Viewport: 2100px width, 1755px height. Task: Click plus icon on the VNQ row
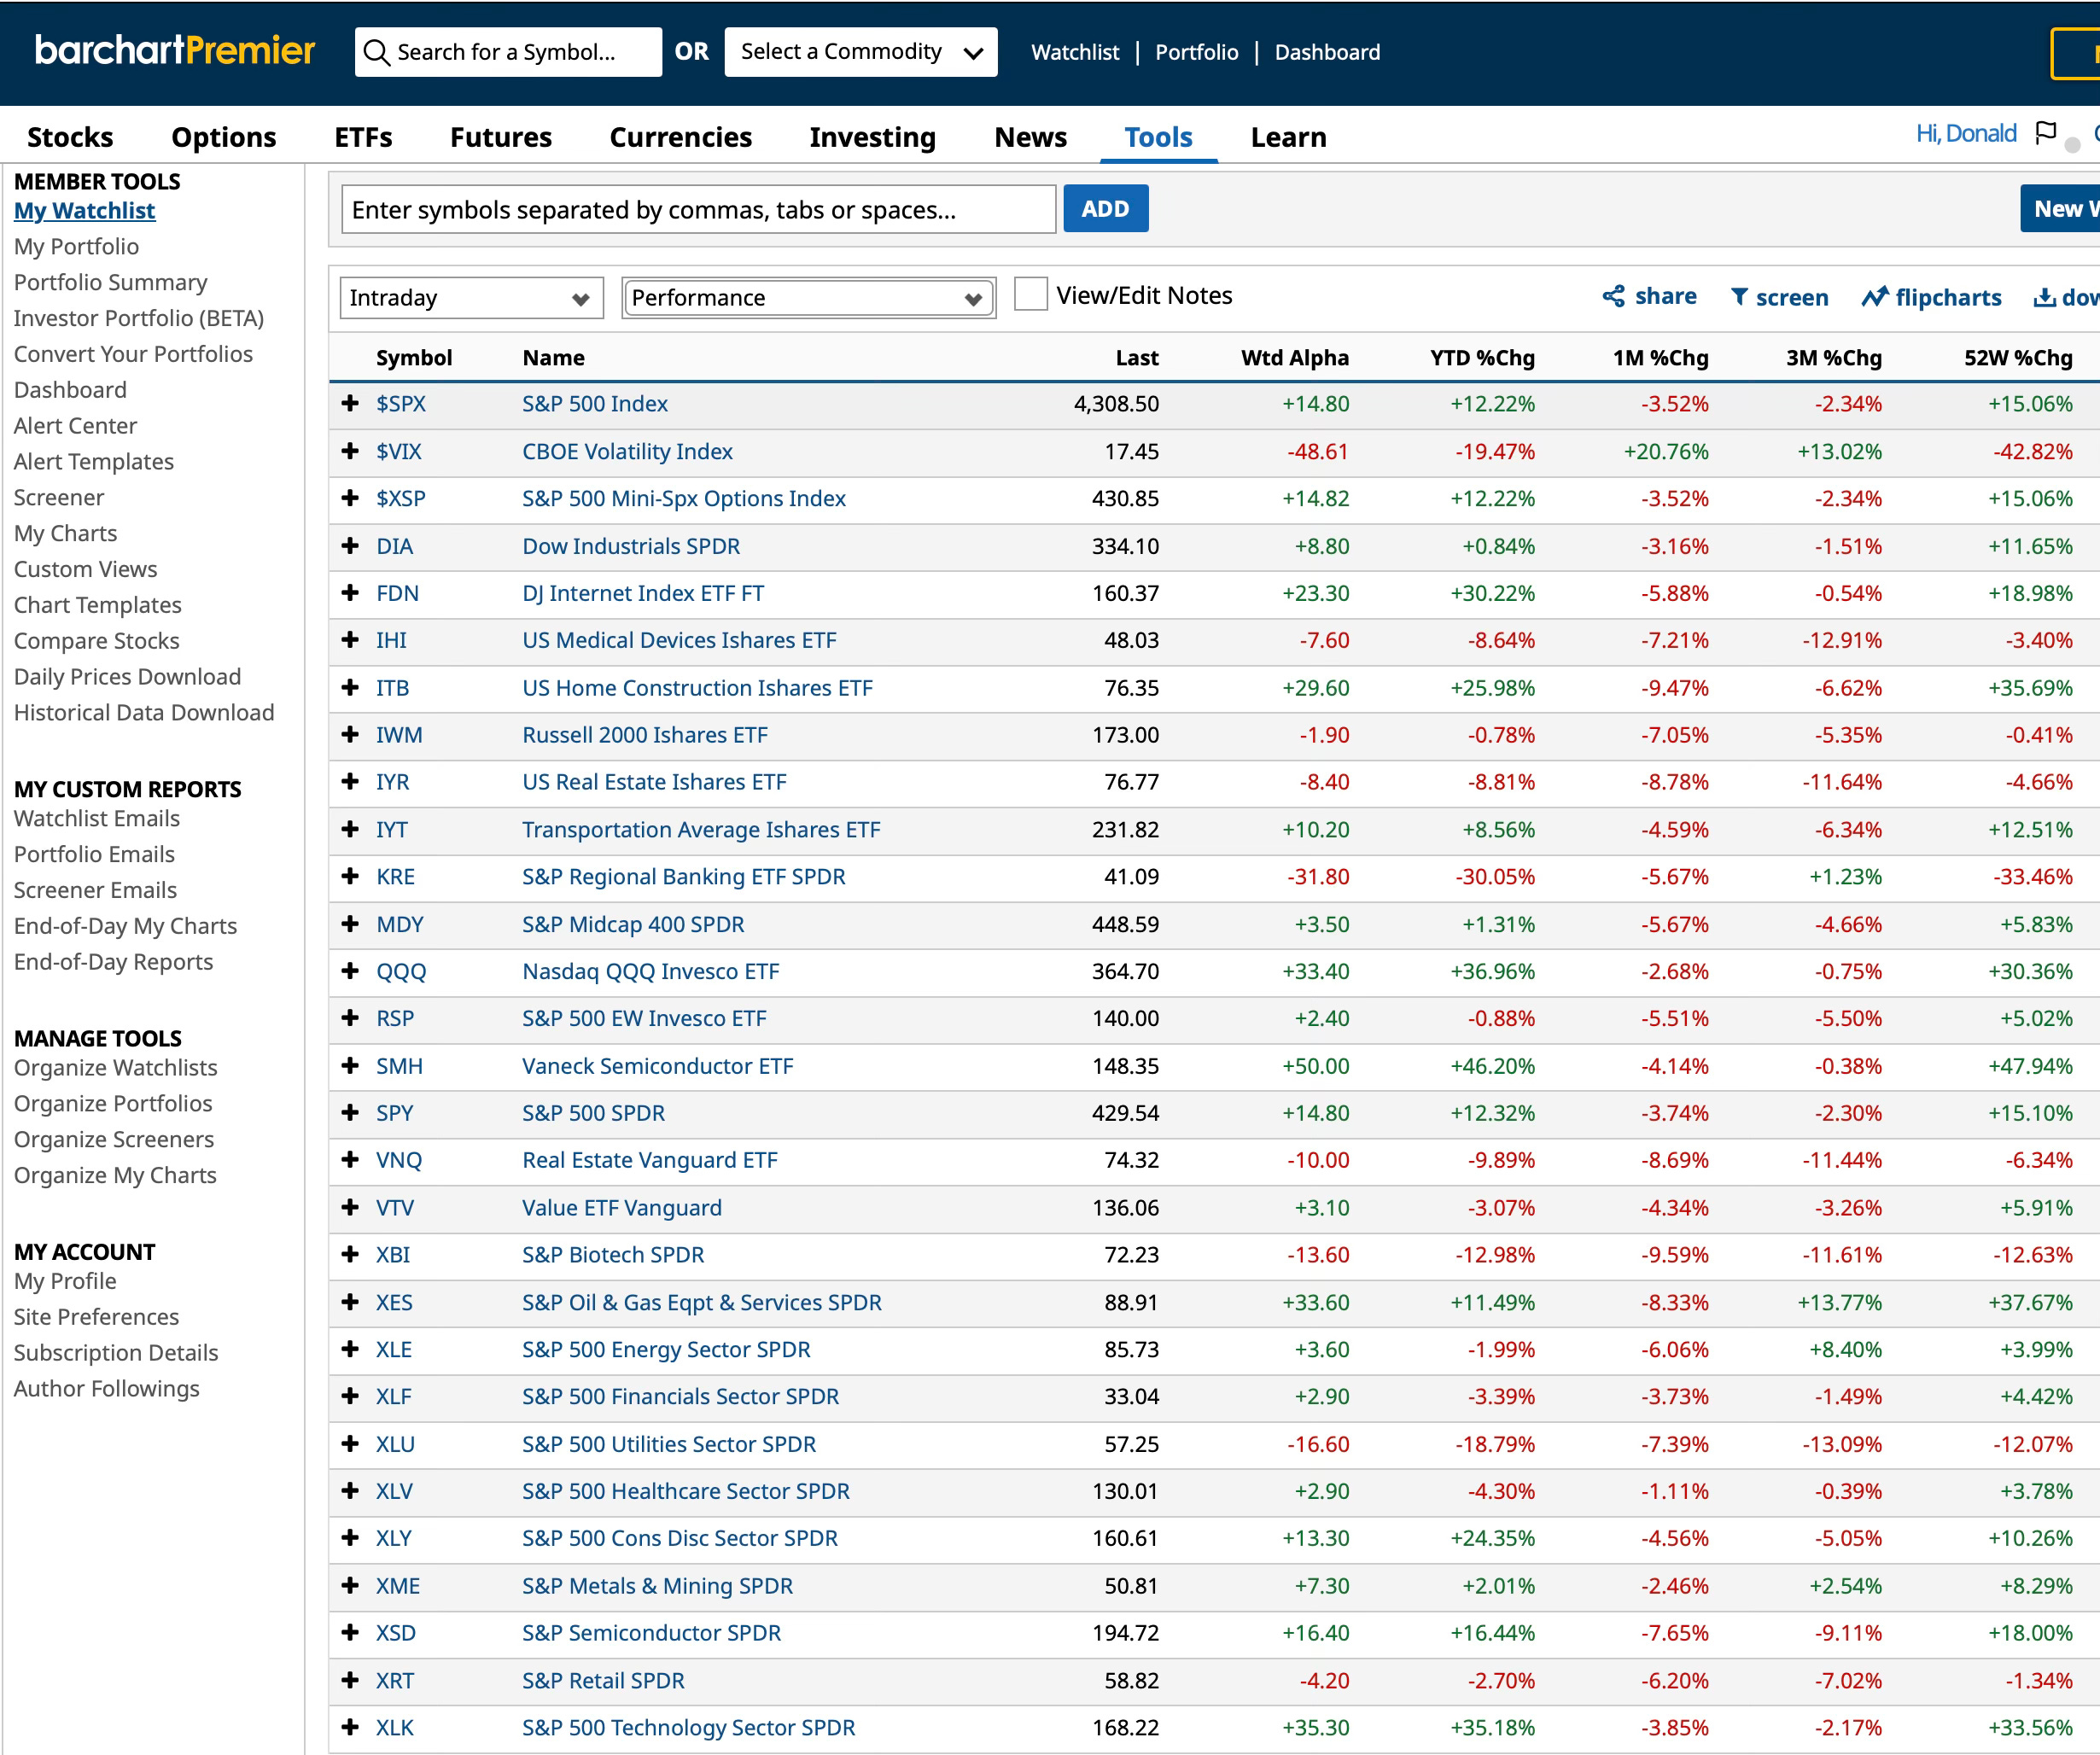tap(350, 1160)
